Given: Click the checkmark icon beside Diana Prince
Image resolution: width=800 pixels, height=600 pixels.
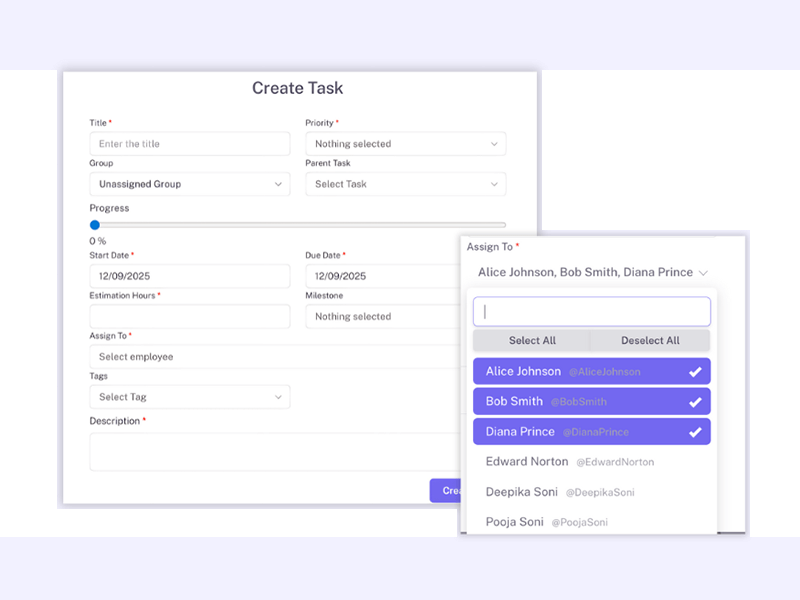Looking at the screenshot, I should 695,432.
